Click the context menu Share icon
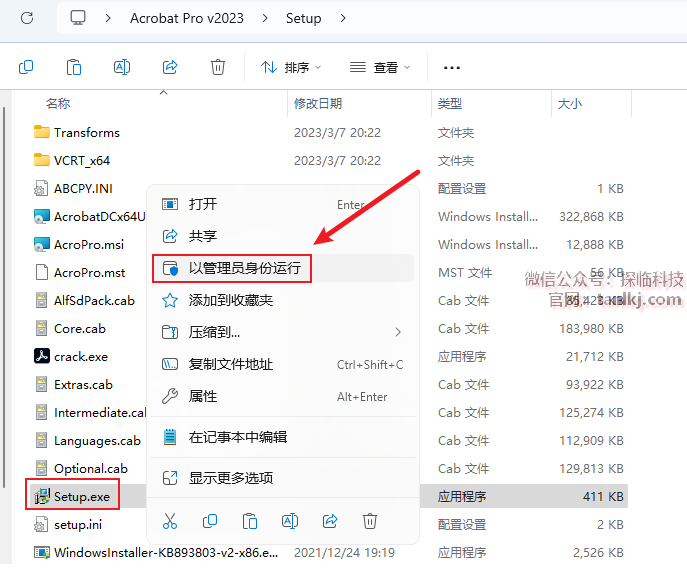 pyautogui.click(x=330, y=521)
